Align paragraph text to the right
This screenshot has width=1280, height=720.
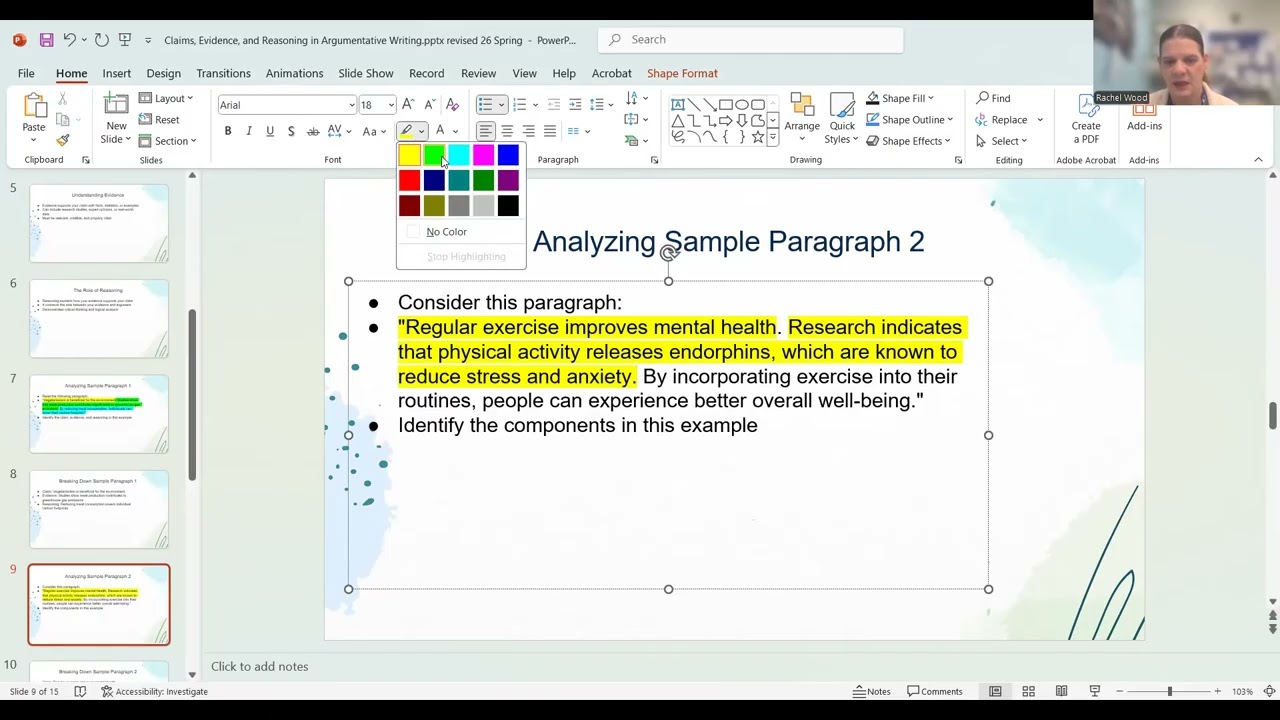(x=528, y=131)
